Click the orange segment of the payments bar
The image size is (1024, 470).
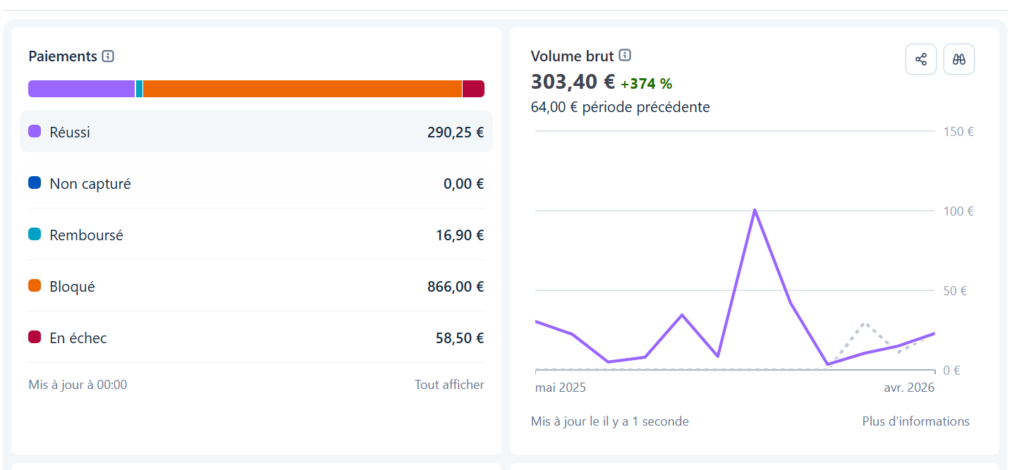coord(302,89)
